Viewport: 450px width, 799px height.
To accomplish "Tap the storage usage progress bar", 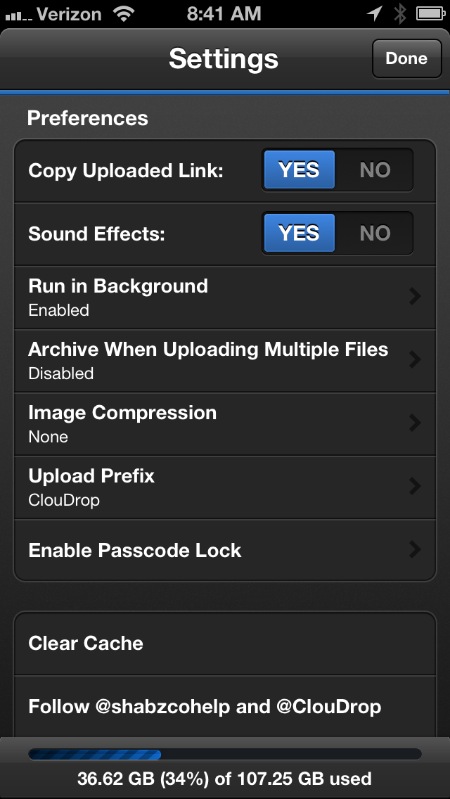I will pos(225,754).
